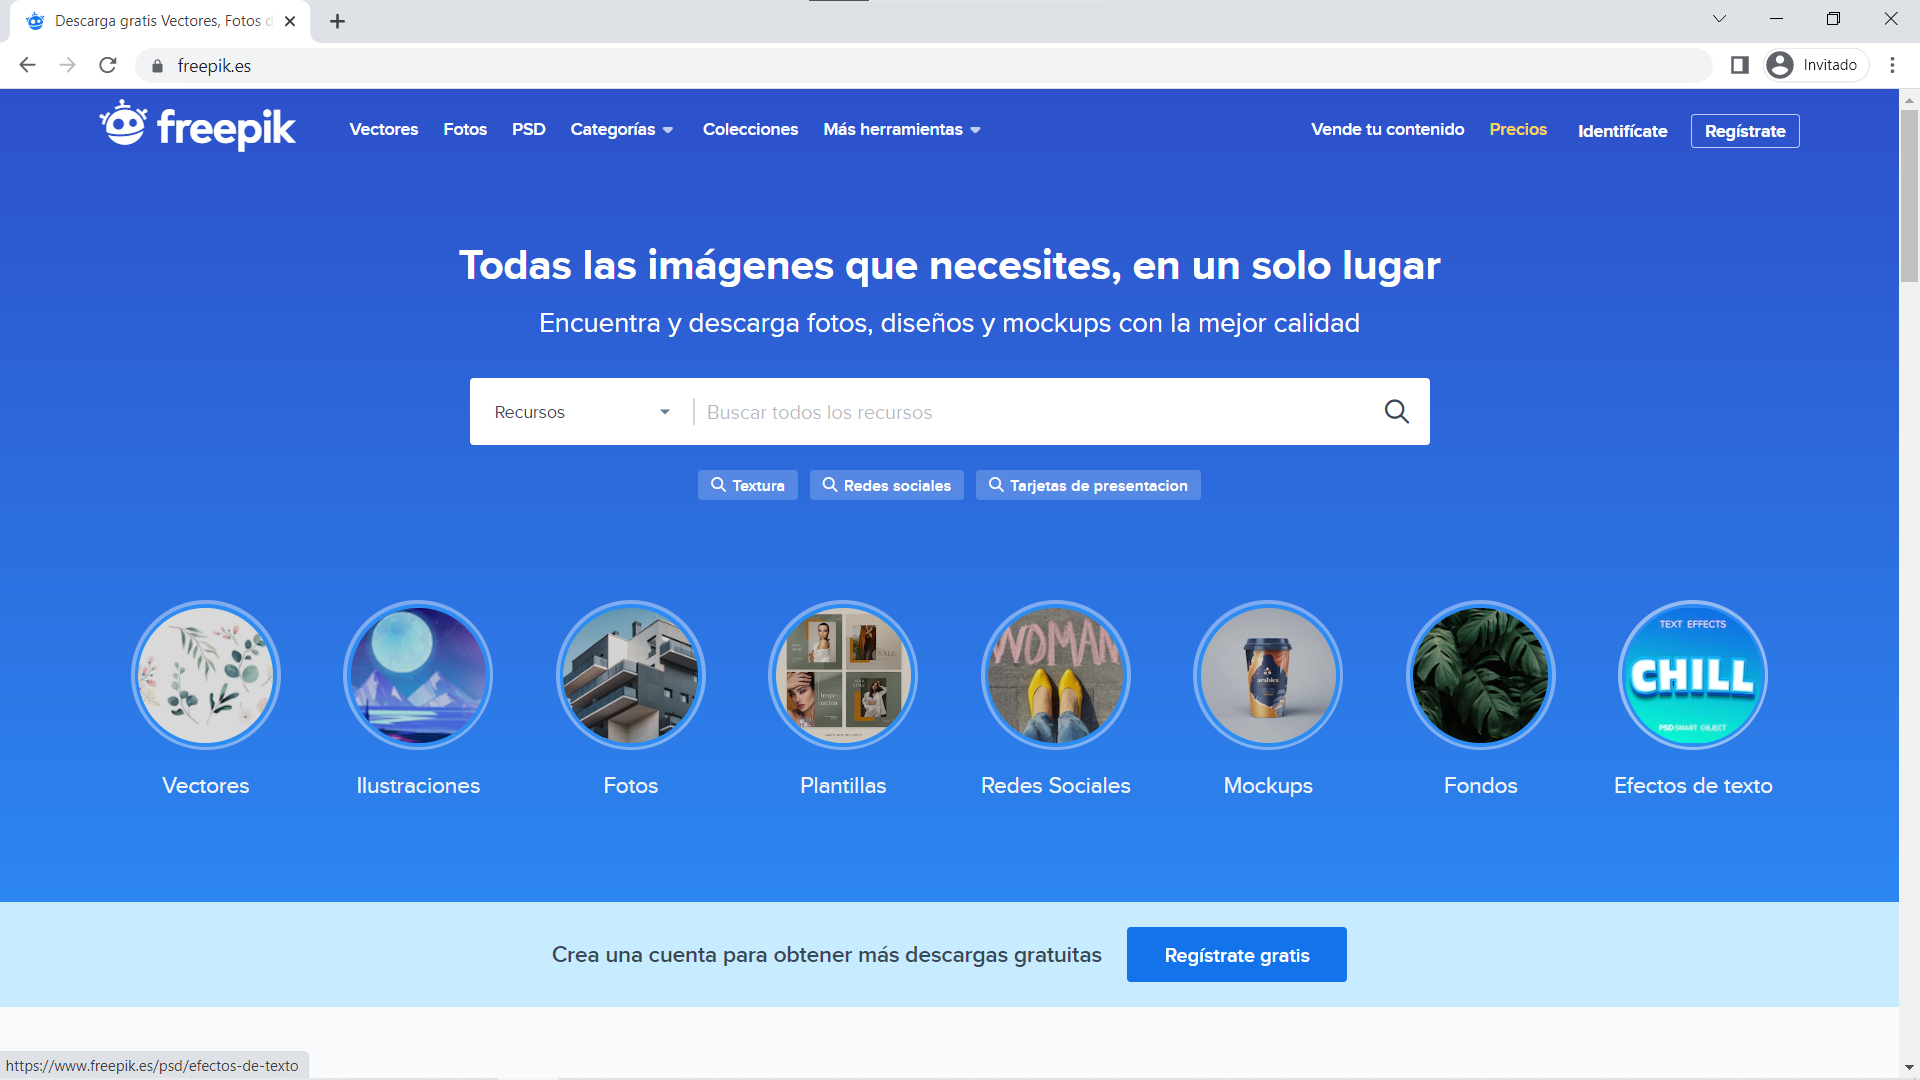This screenshot has width=1920, height=1080.
Task: Expand the Categorías menu
Action: click(x=621, y=130)
